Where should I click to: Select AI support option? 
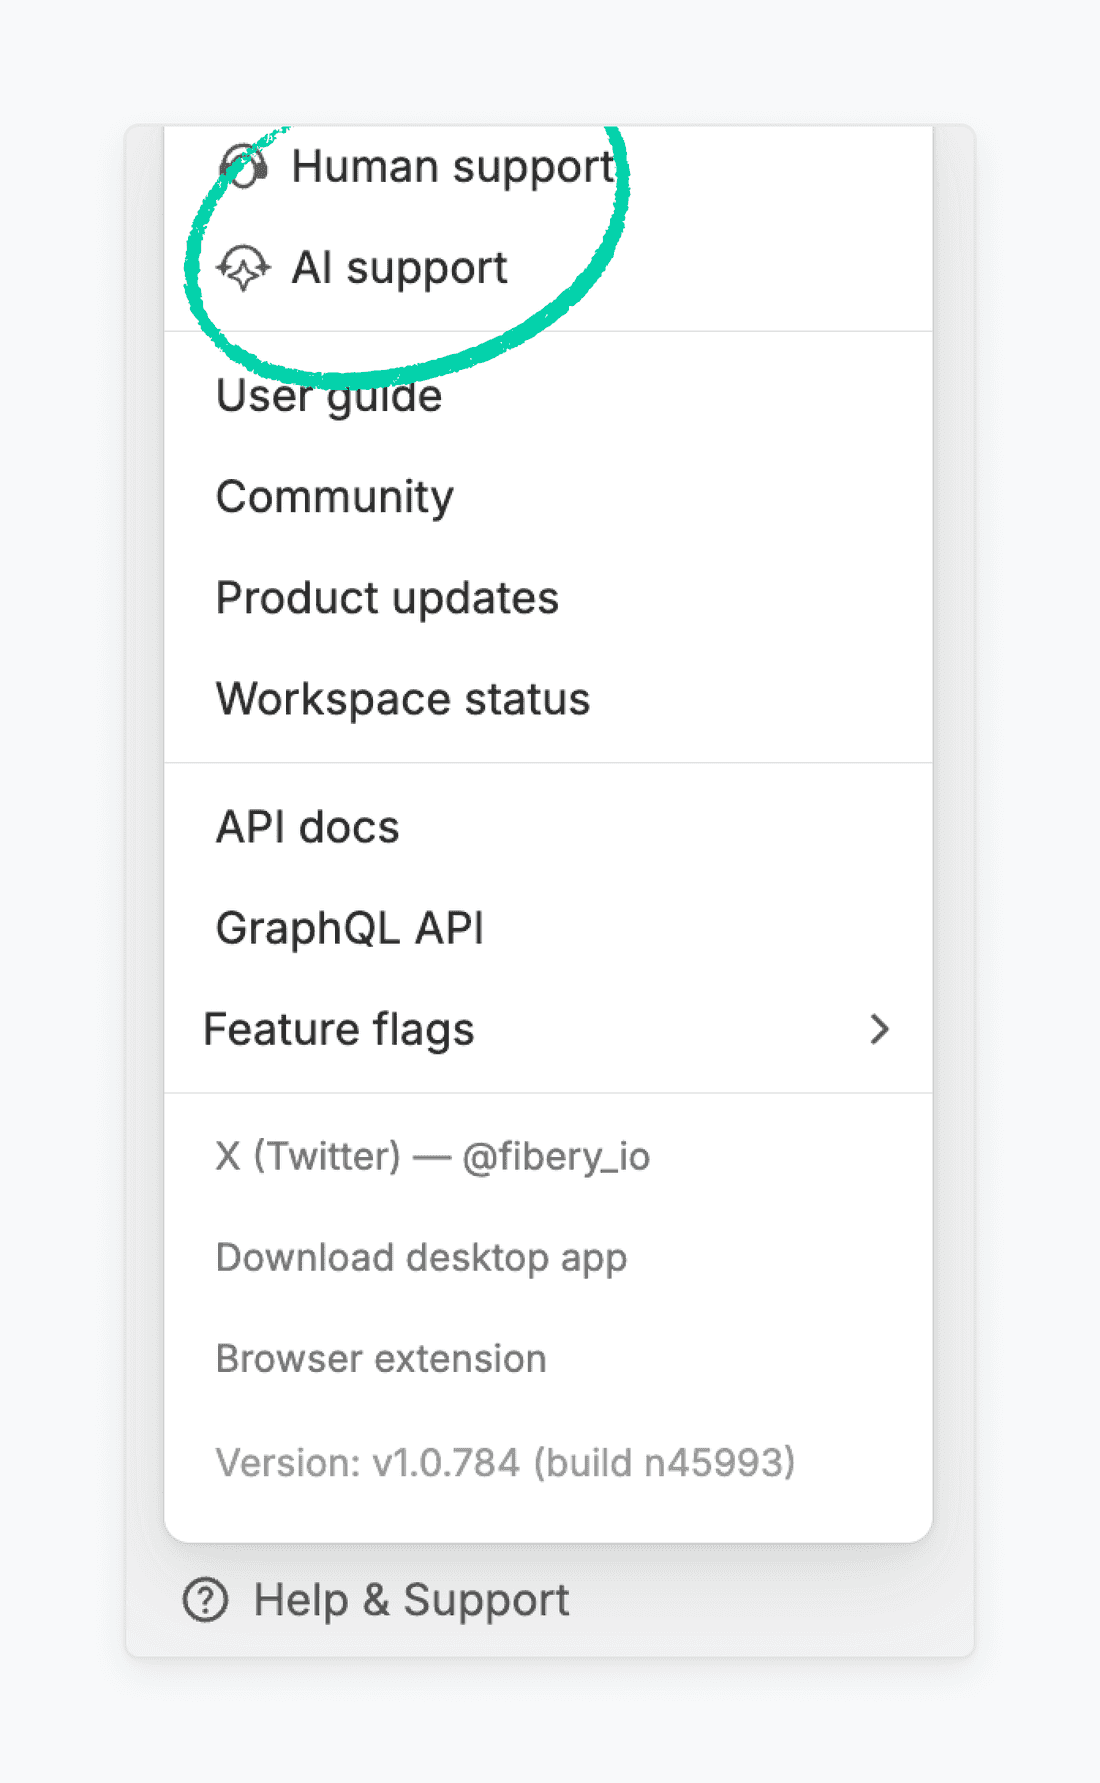[x=400, y=268]
